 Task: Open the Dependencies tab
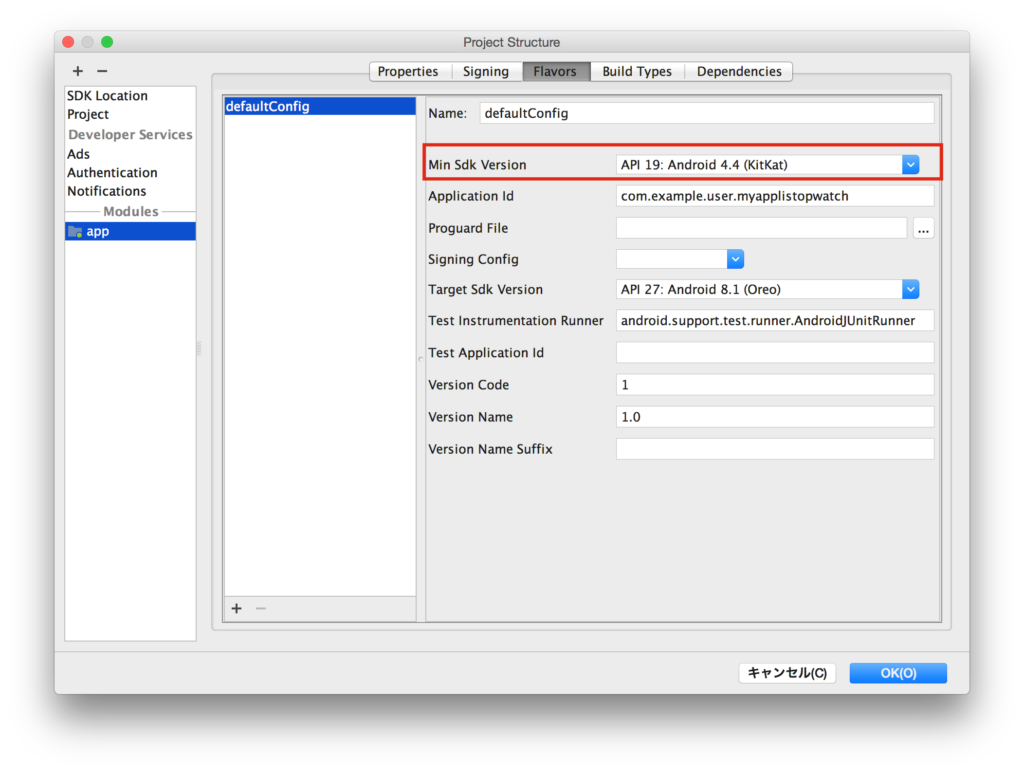[x=739, y=71]
